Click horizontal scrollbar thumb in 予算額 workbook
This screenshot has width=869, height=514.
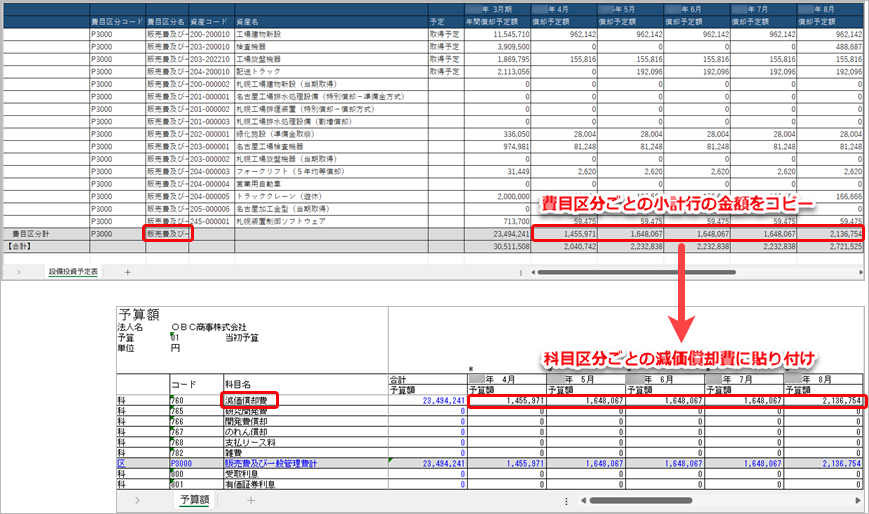(x=641, y=500)
